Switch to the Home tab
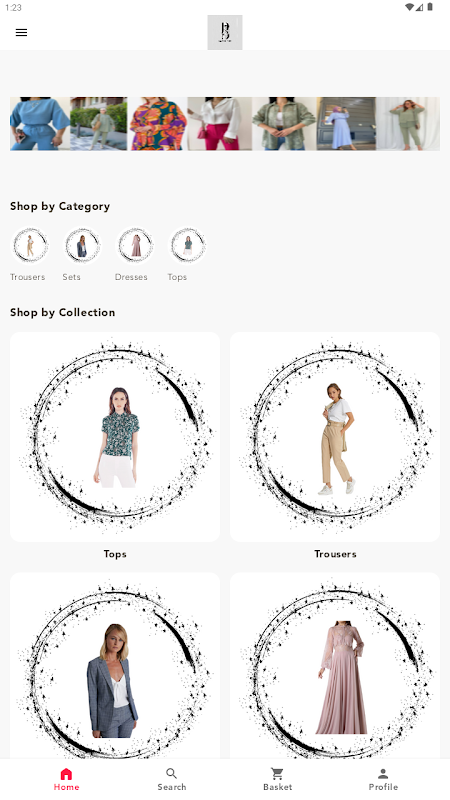The image size is (450, 800). click(66, 779)
